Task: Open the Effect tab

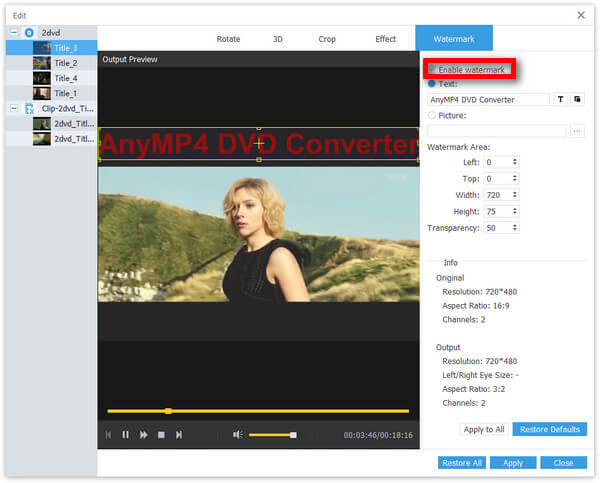Action: click(385, 39)
